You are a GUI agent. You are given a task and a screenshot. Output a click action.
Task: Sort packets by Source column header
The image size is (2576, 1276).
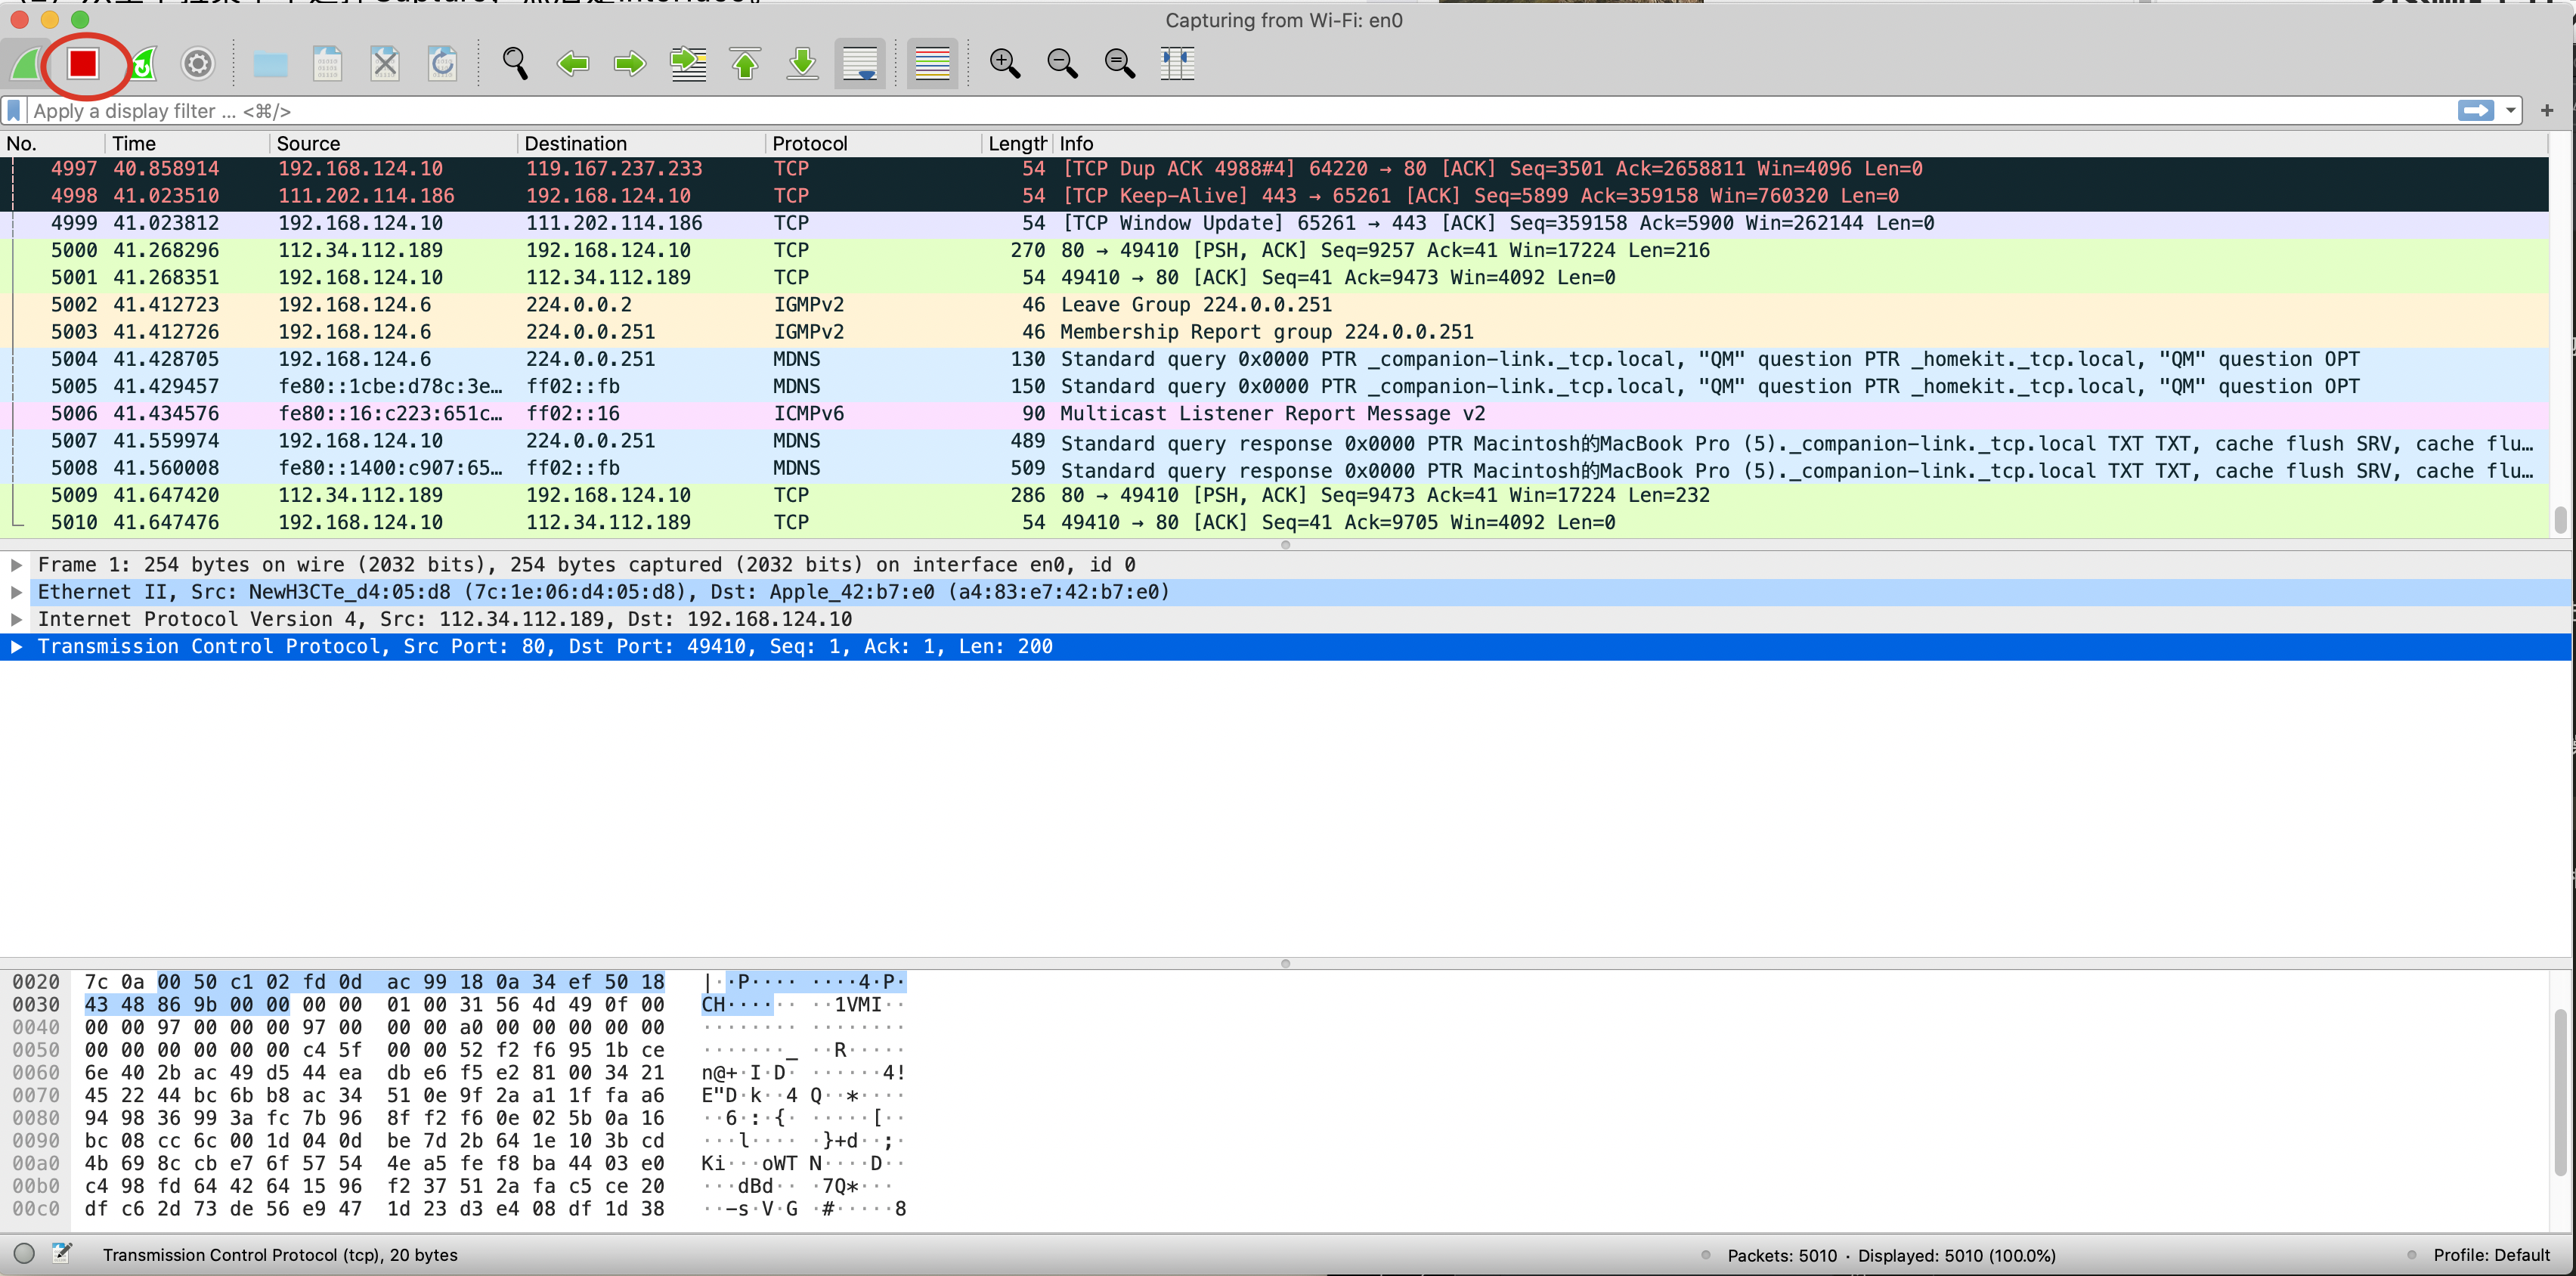coord(308,144)
